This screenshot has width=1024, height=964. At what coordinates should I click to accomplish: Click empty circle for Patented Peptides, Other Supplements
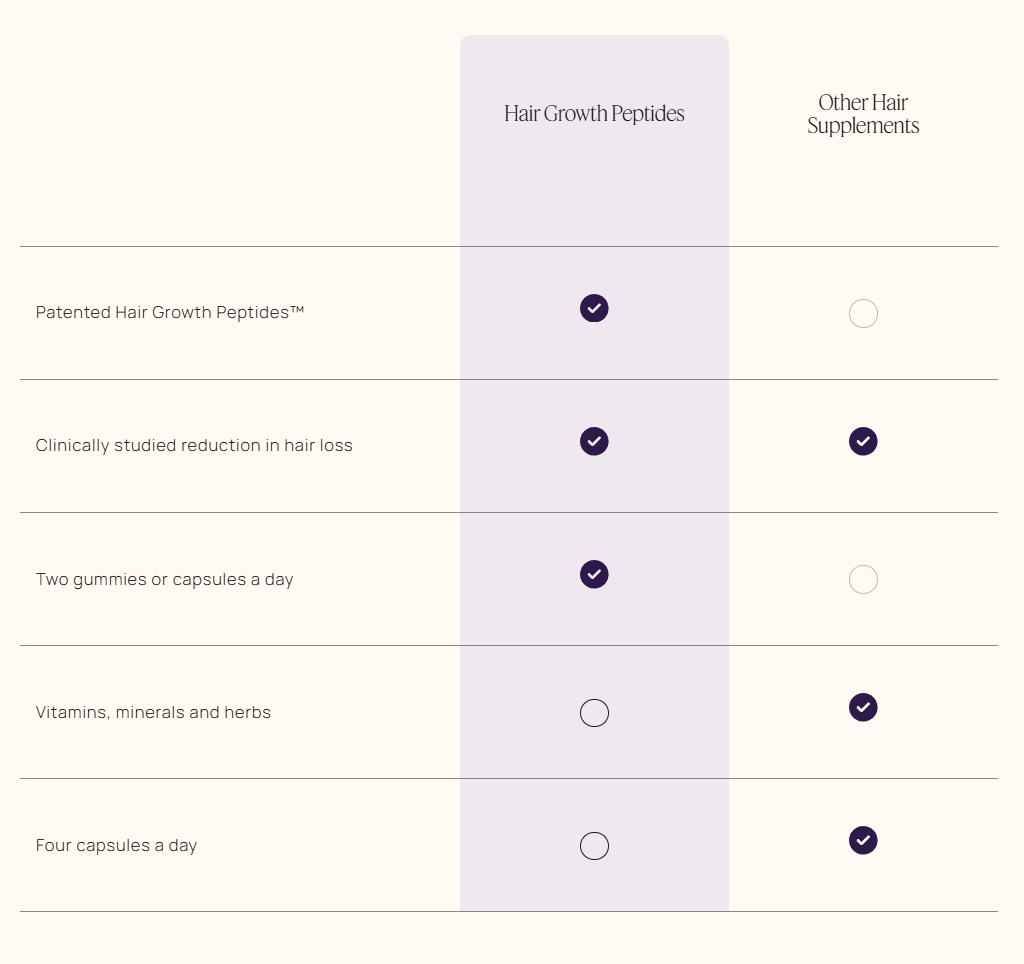point(863,314)
